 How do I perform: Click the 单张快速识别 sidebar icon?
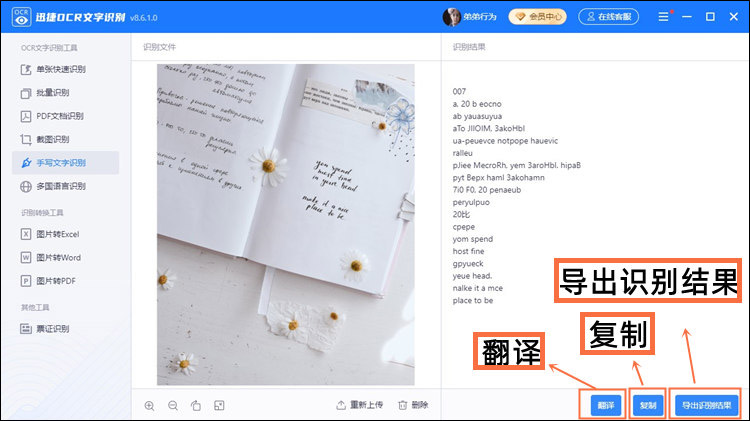point(26,70)
